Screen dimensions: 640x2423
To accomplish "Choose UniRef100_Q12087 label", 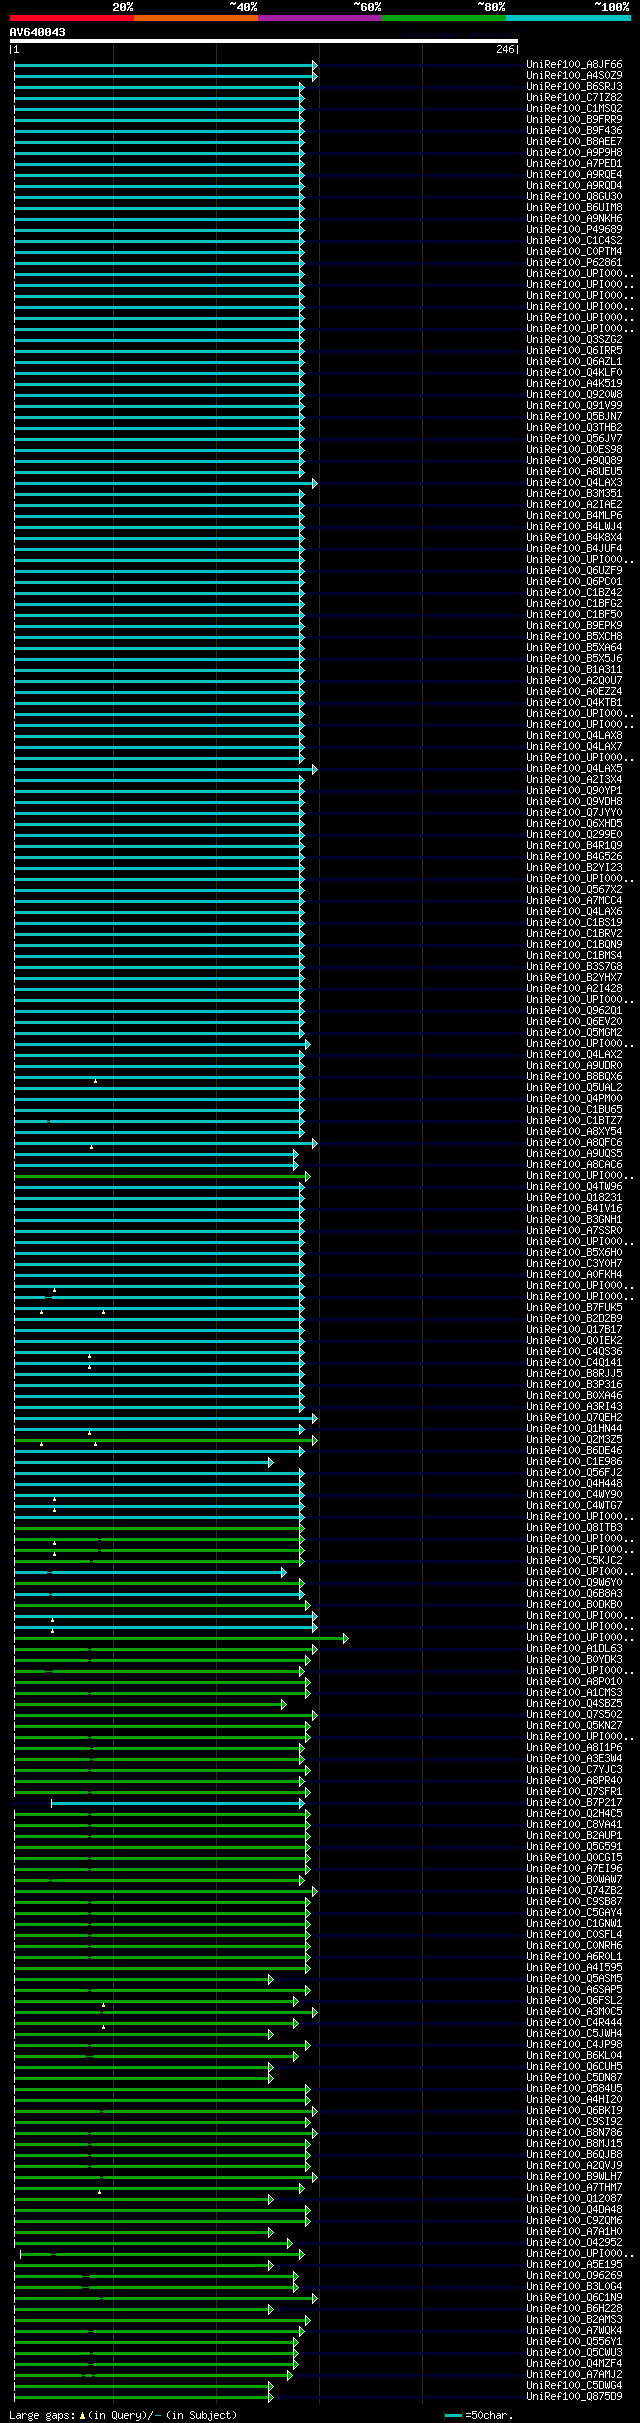I will coord(574,2199).
